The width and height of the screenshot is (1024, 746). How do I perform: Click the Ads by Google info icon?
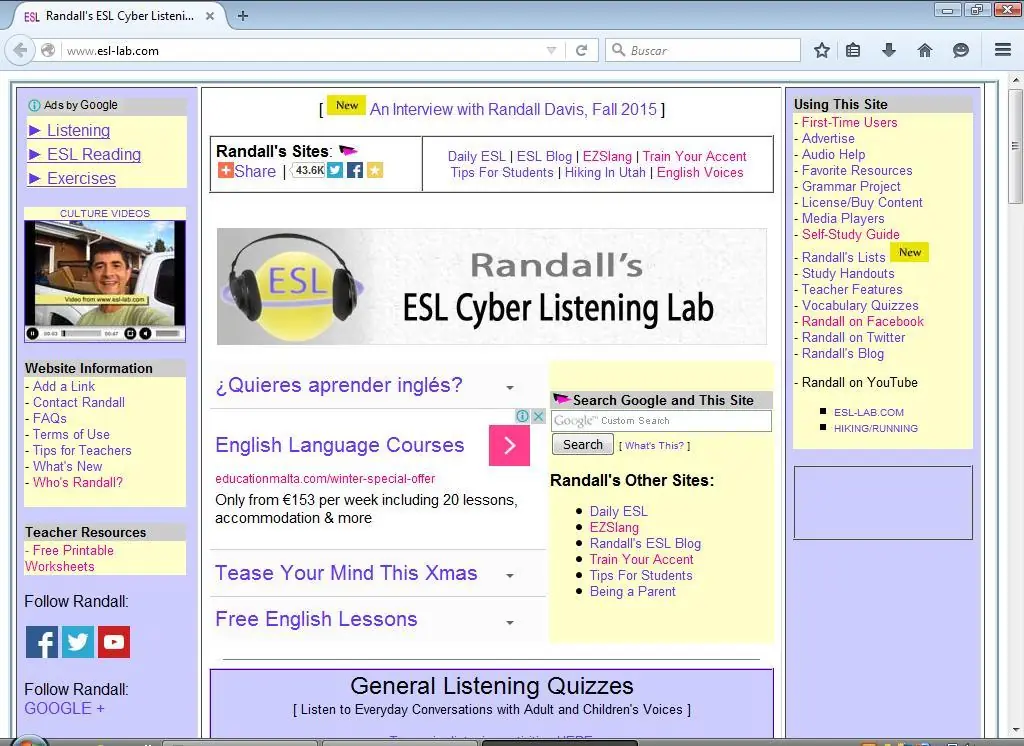click(x=35, y=105)
